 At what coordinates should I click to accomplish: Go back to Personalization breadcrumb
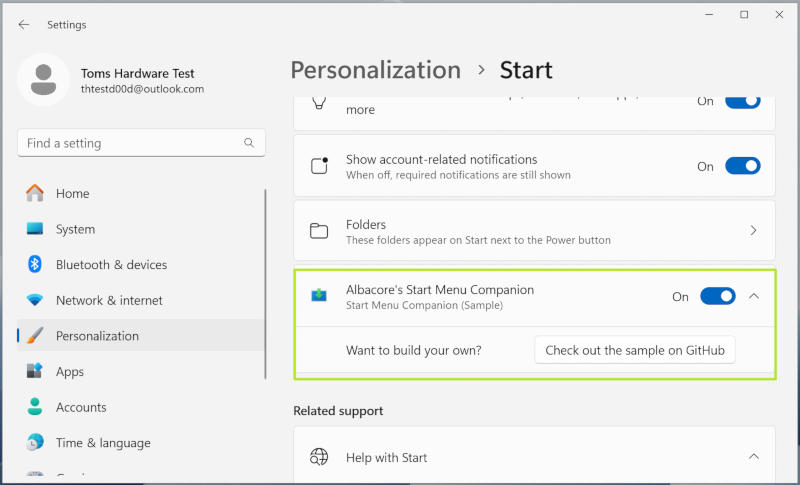[375, 70]
